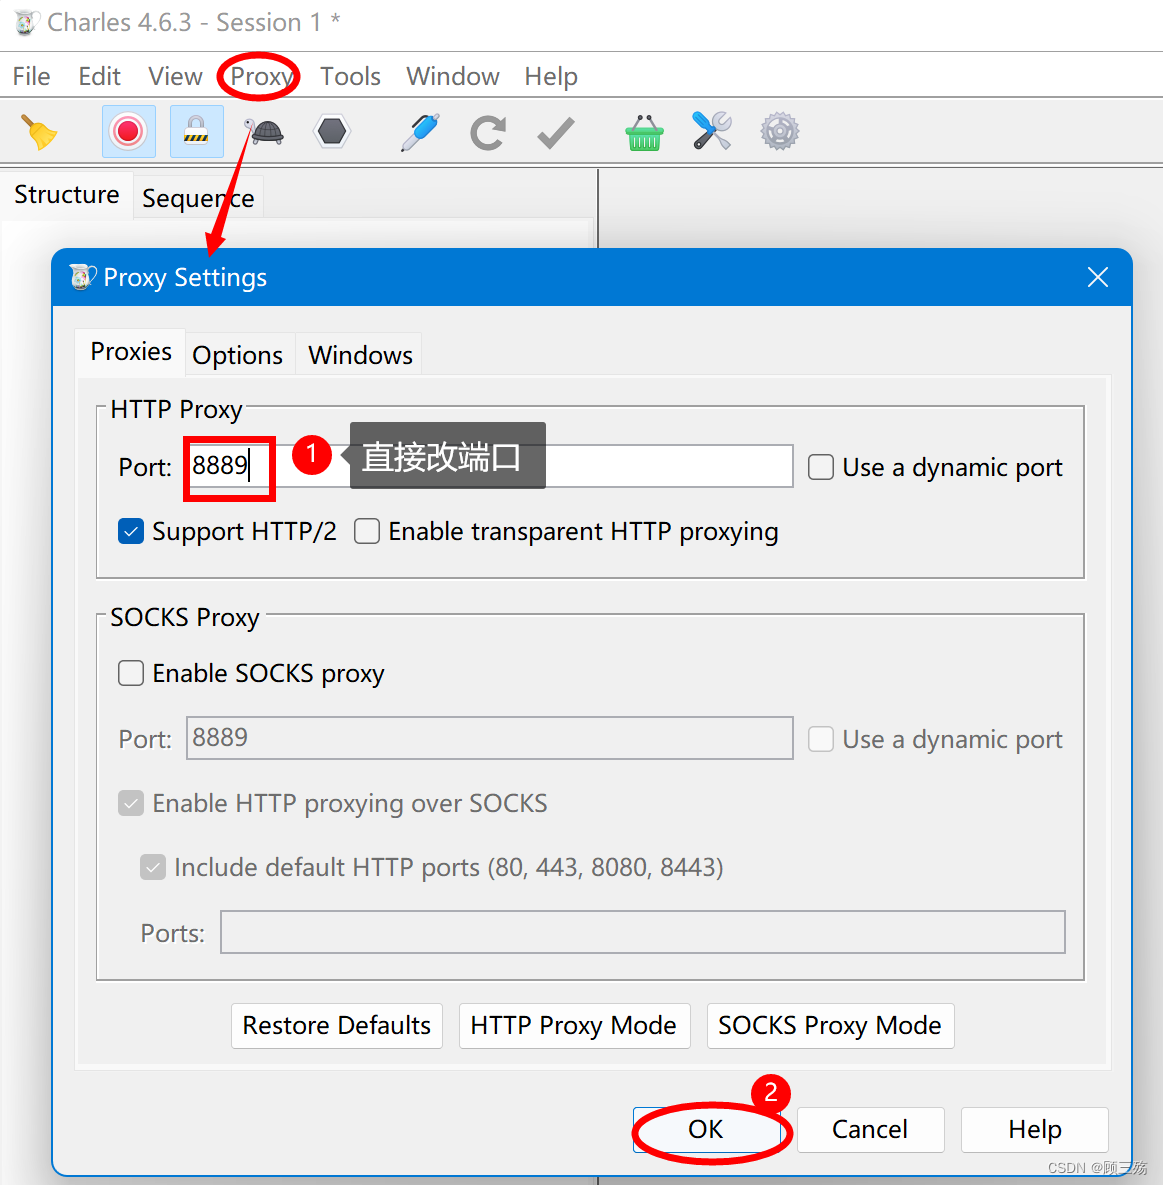Toggle SSL Proxying padlock icon
The height and width of the screenshot is (1185, 1163).
click(x=196, y=131)
